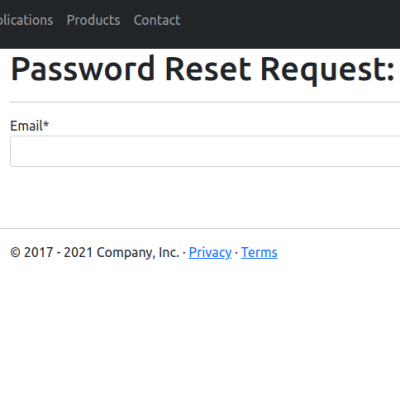The image size is (400, 400).
Task: Open the Privacy link in footer
Action: (210, 252)
